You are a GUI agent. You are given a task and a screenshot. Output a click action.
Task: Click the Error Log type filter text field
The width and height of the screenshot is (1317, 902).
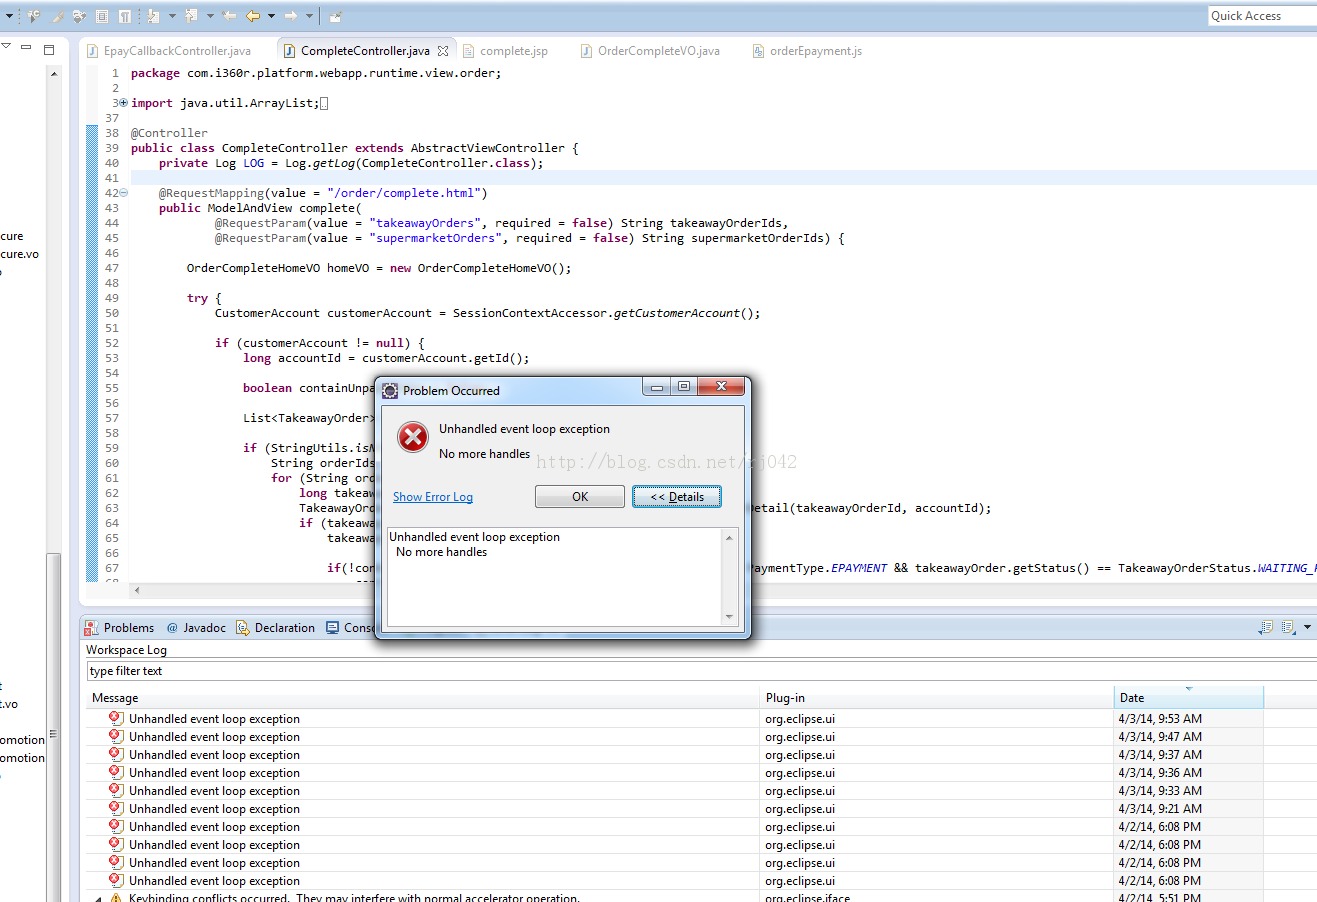[700, 671]
